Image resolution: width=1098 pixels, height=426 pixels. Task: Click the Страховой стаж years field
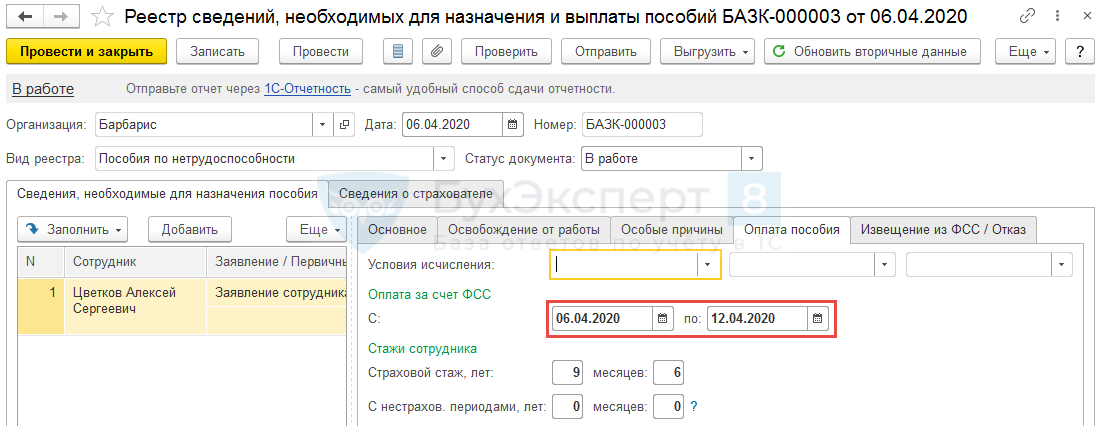tap(568, 373)
